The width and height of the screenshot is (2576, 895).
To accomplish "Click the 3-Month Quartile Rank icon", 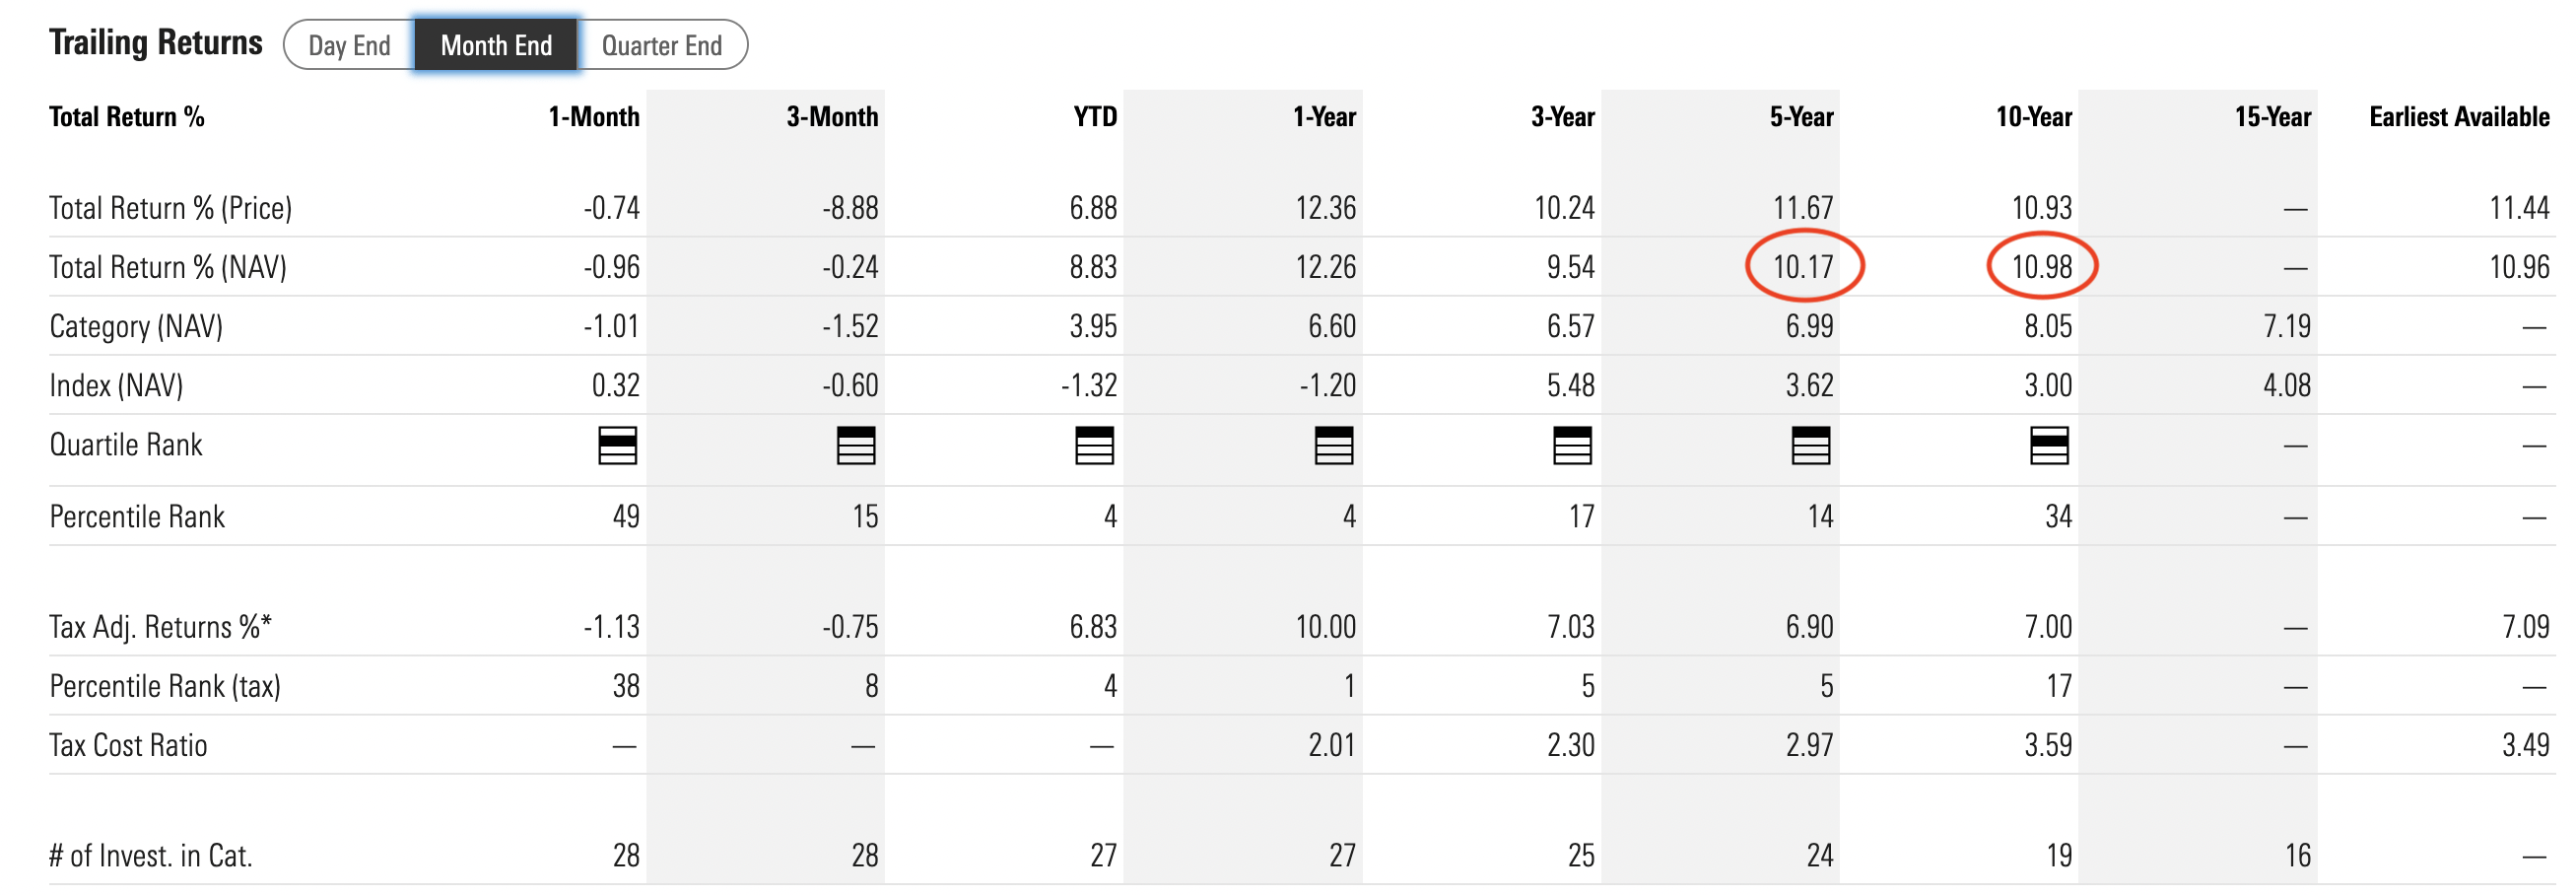I will 858,447.
